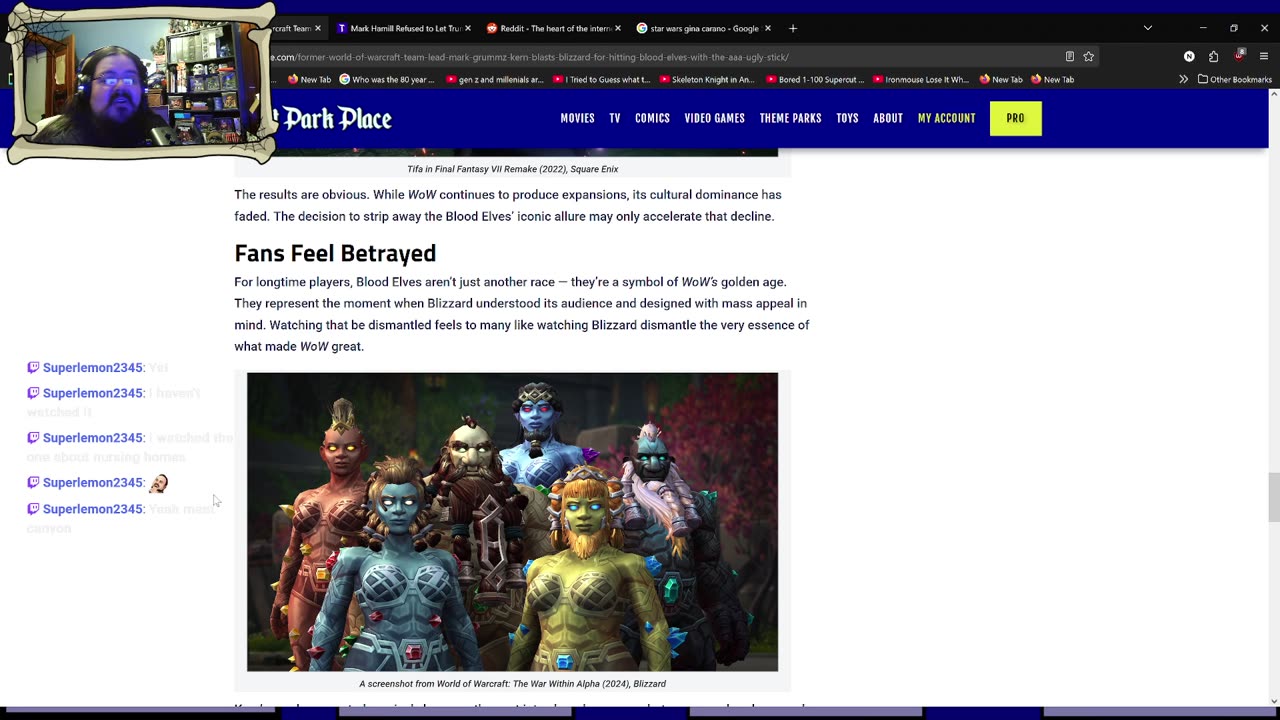Click scrollbar up arrow
The width and height of the screenshot is (1280, 720).
(1273, 94)
